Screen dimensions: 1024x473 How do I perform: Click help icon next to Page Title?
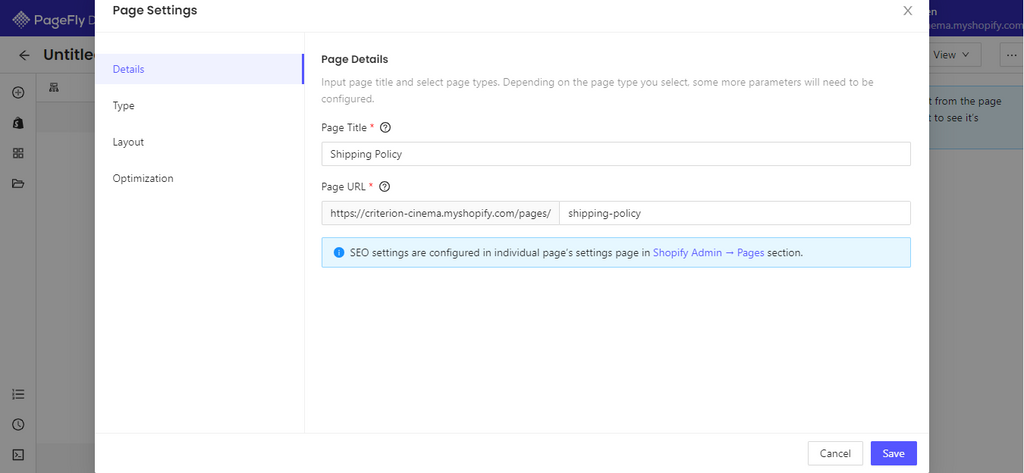(385, 128)
